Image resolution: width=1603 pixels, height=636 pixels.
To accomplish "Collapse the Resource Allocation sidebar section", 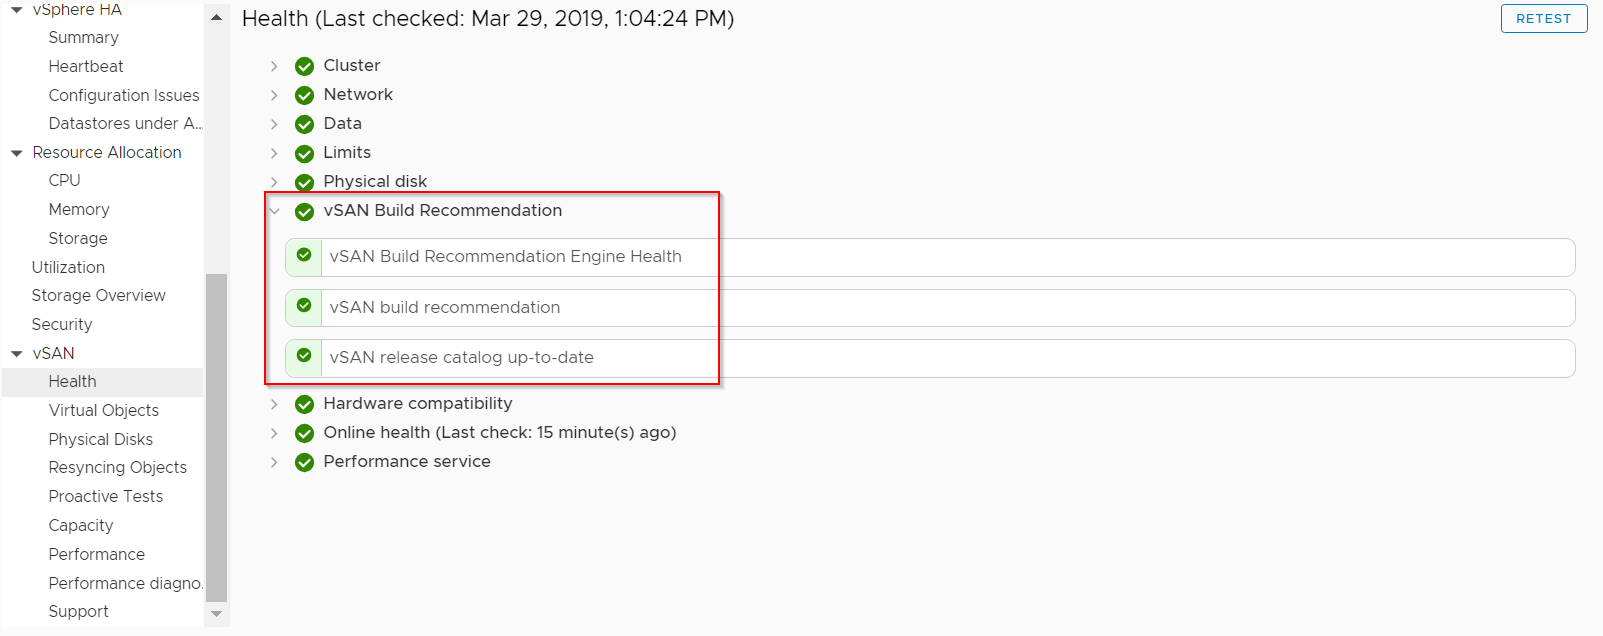I will 16,153.
